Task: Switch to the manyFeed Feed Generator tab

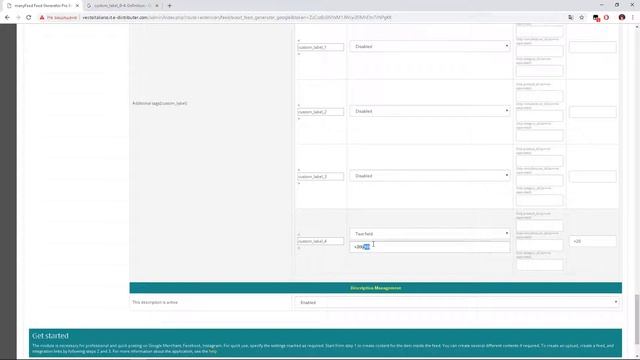Action: pyautogui.click(x=42, y=6)
